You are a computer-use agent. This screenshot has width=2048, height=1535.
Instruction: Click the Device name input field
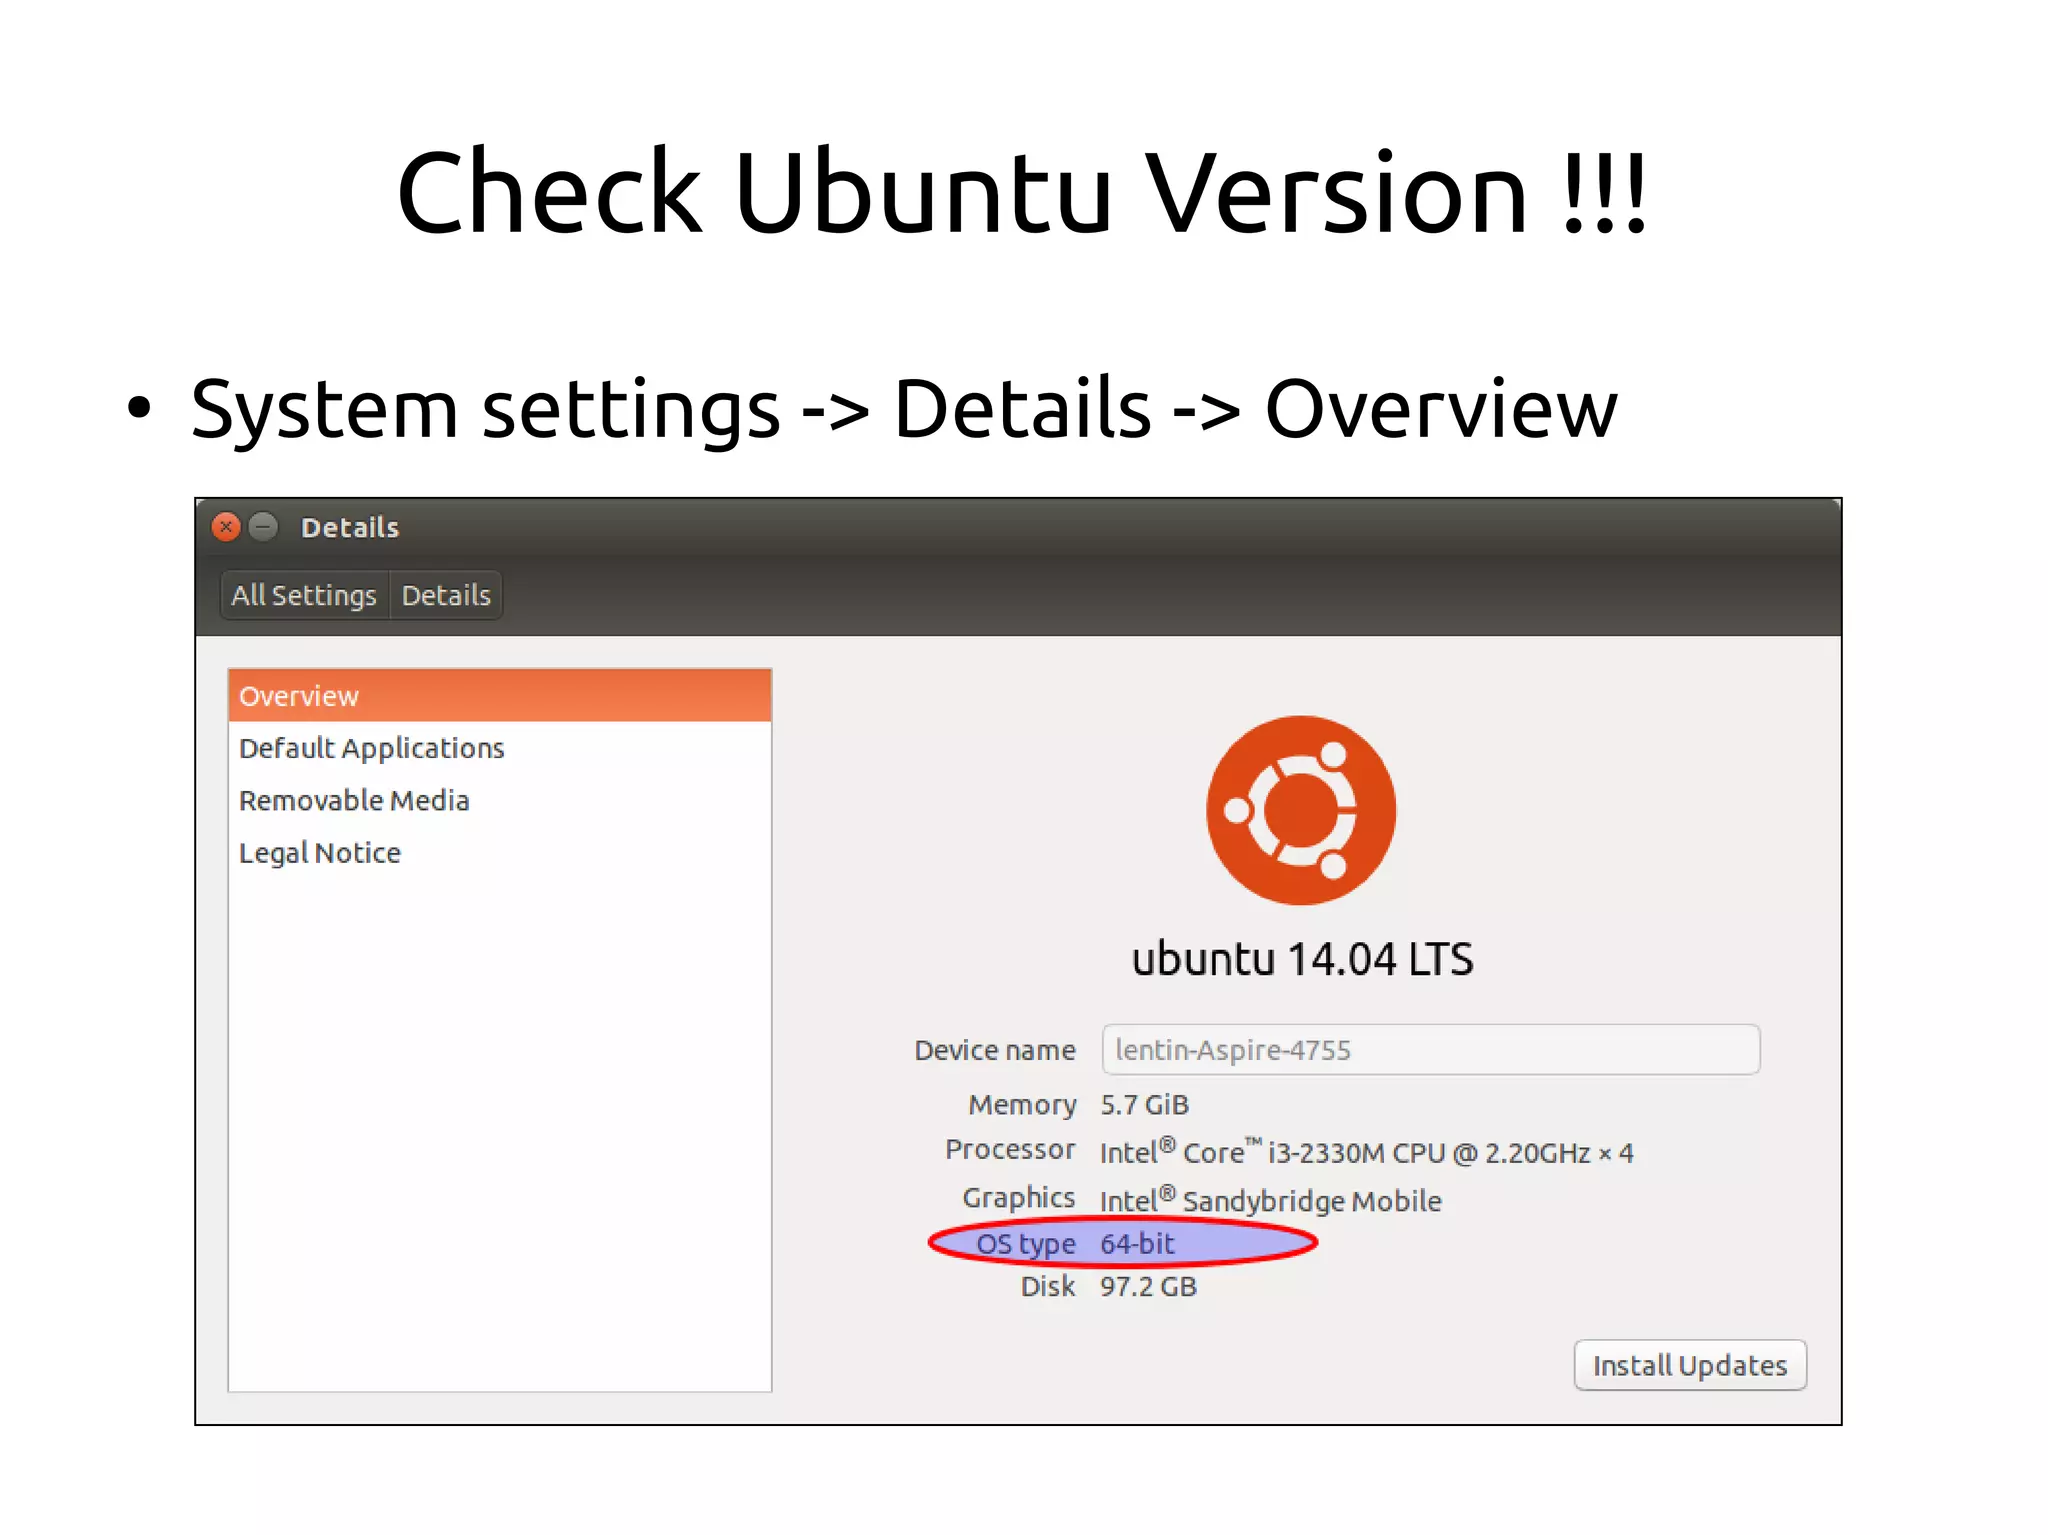click(1431, 1050)
